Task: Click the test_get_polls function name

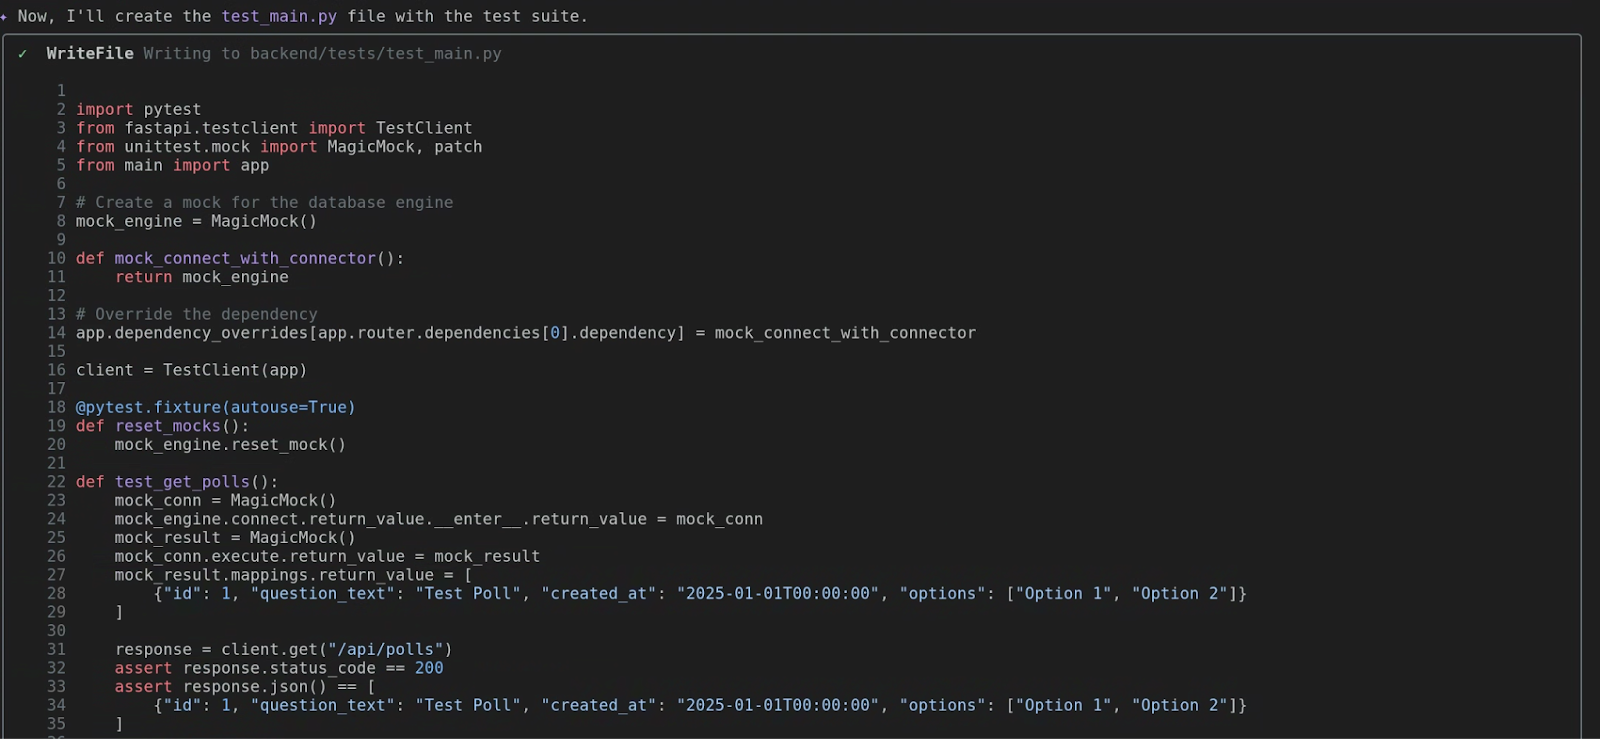Action: pos(182,482)
